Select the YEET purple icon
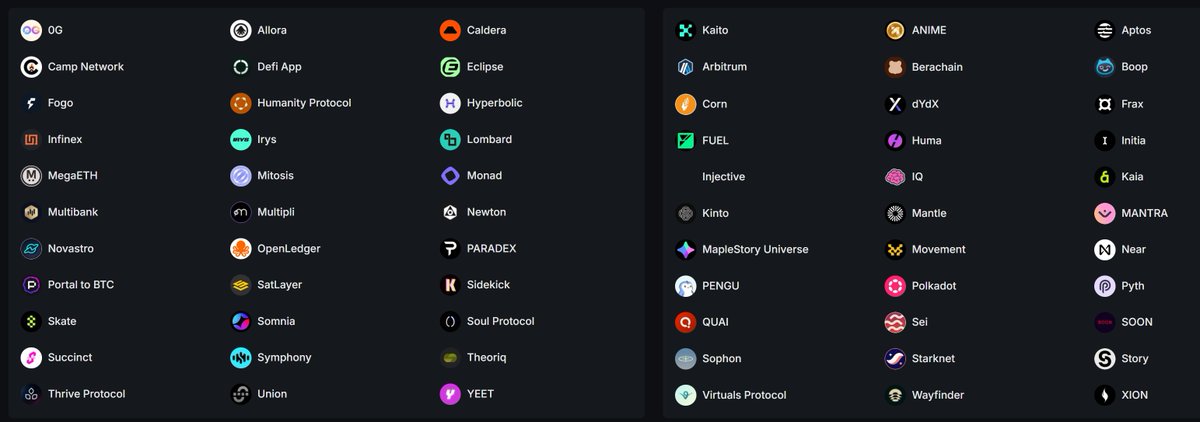The width and height of the screenshot is (1200, 422). point(450,394)
